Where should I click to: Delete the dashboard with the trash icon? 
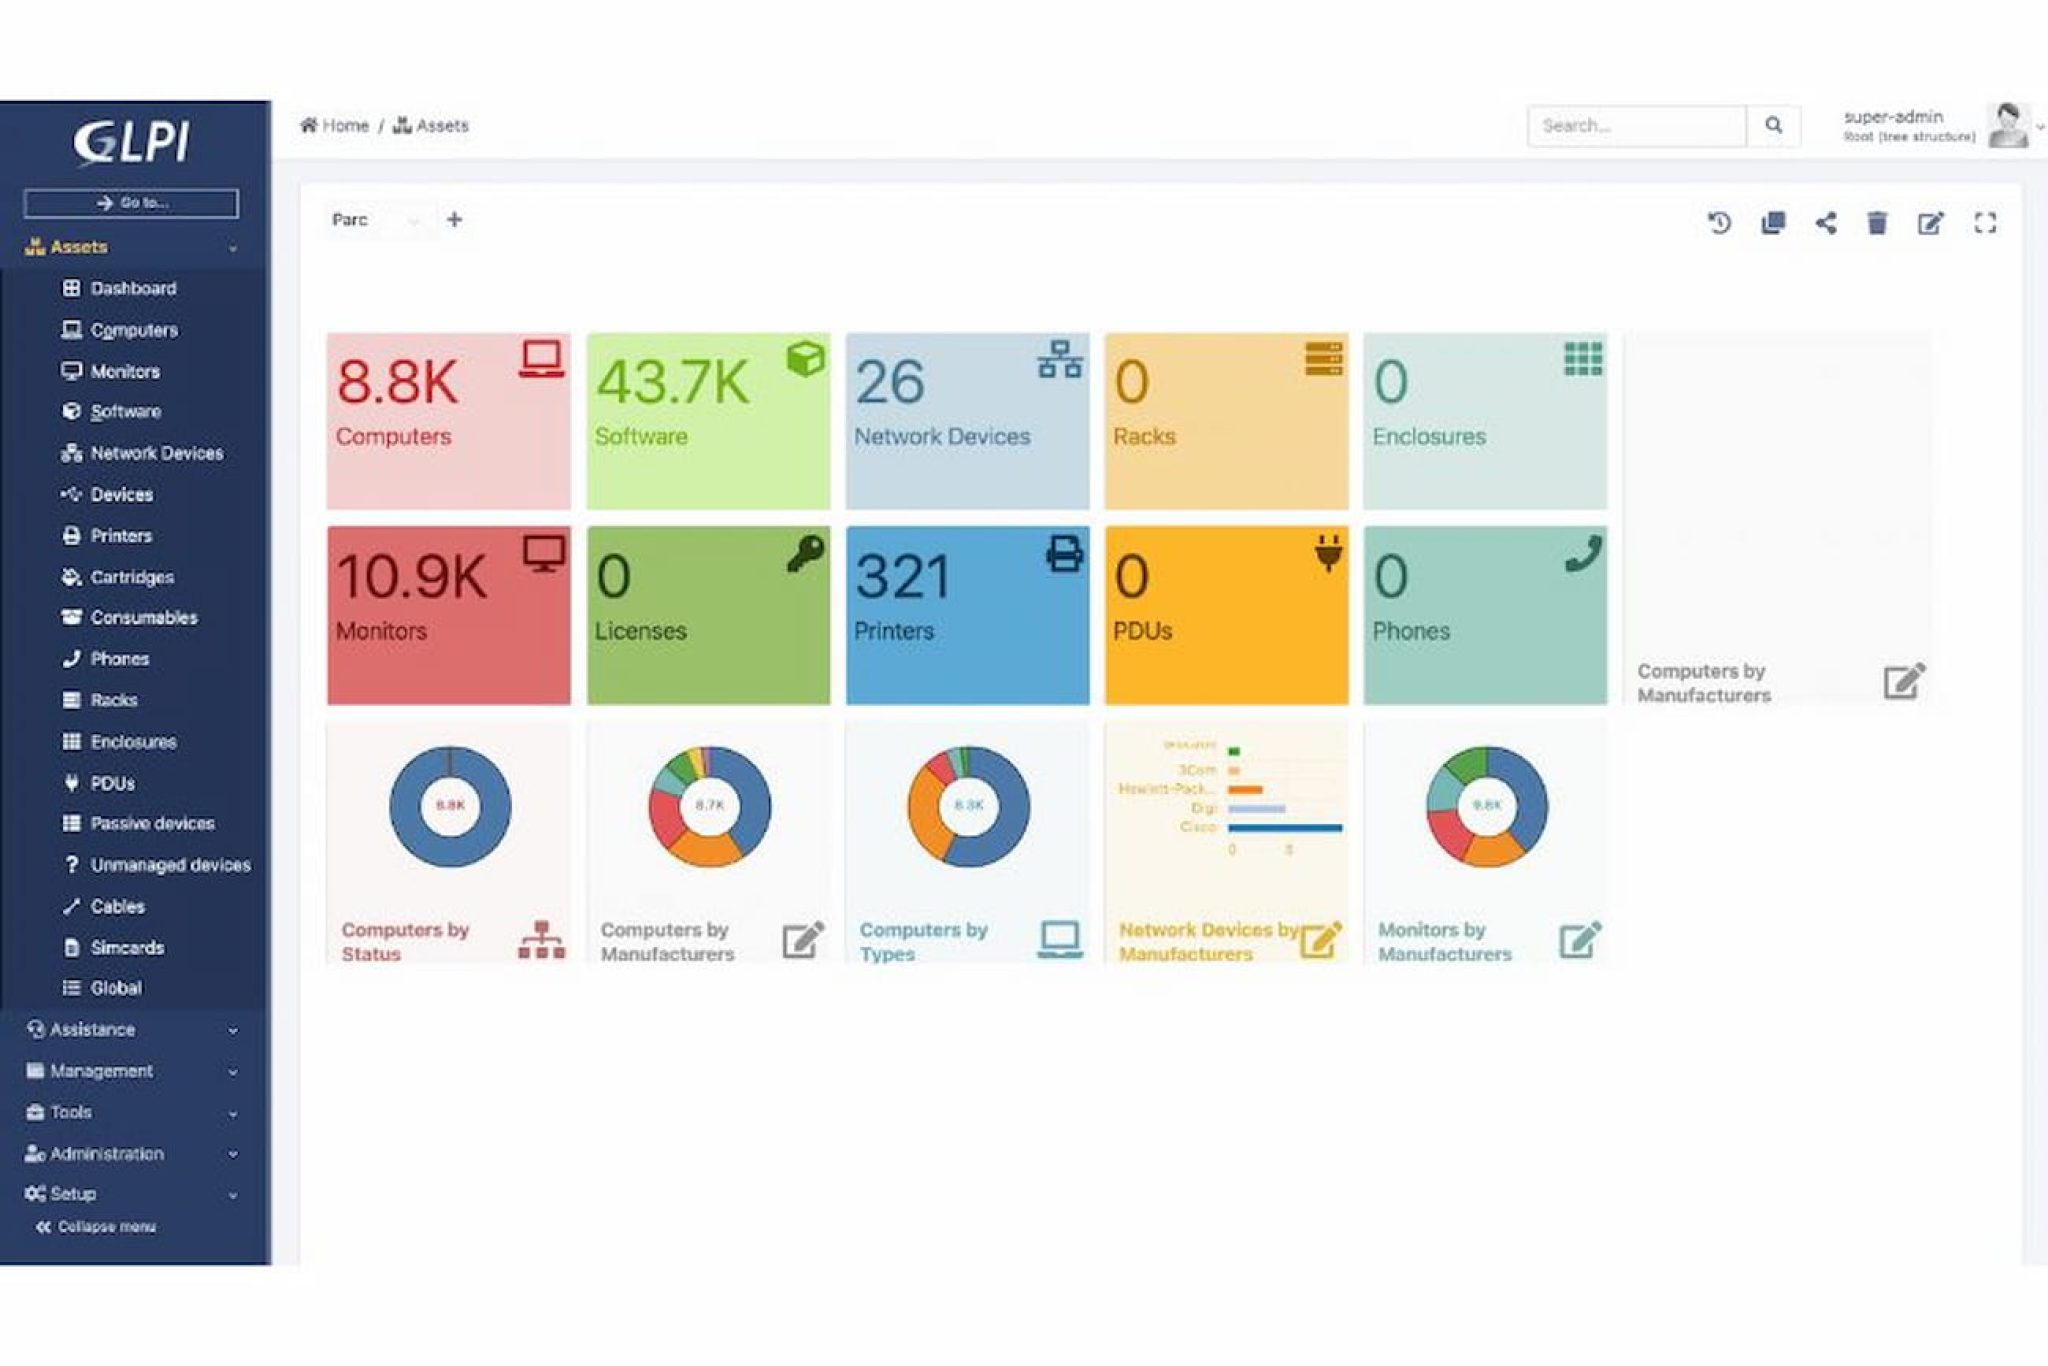(1877, 223)
